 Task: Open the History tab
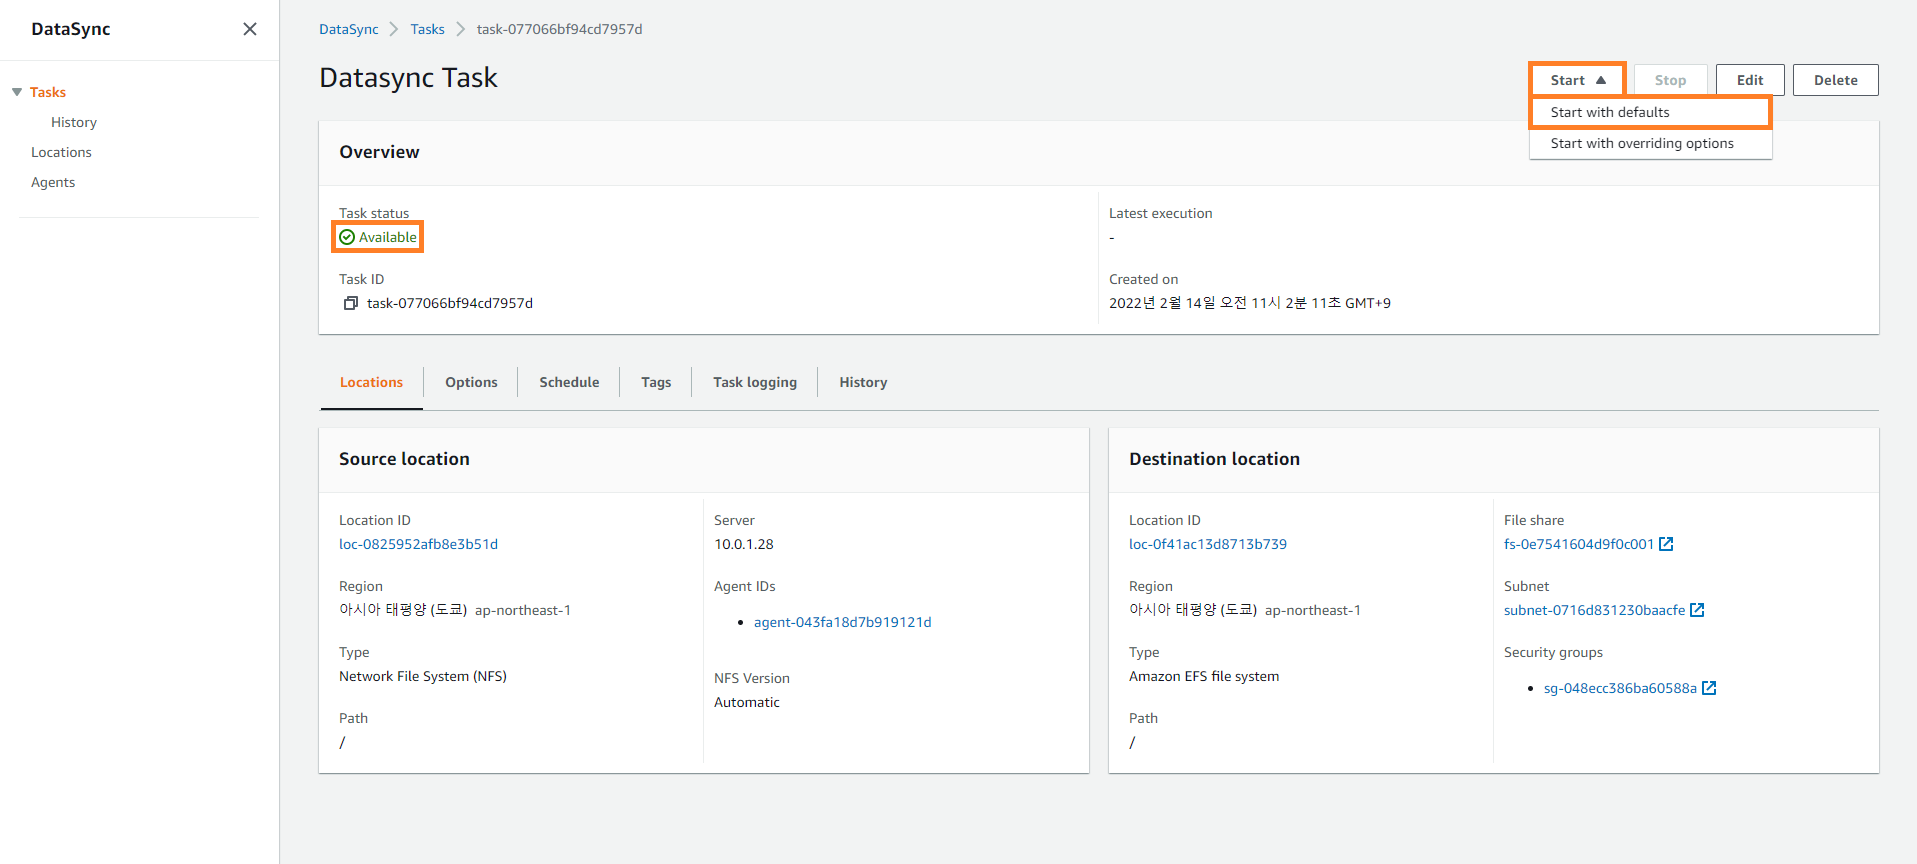click(x=863, y=382)
